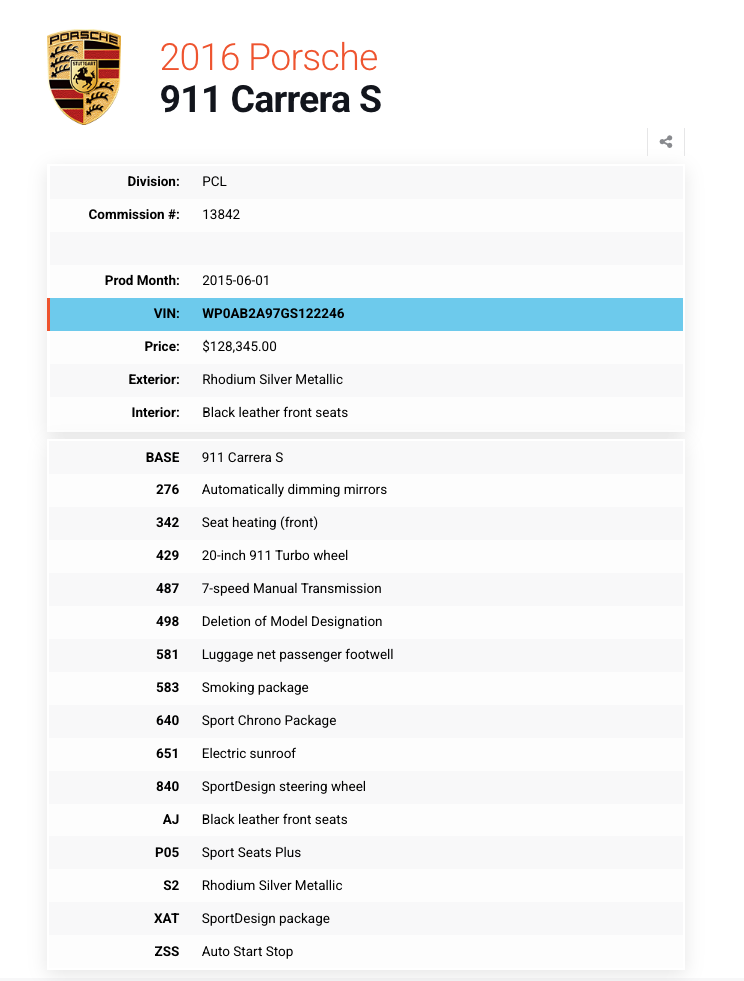744x981 pixels.
Task: Click the price $128,345.00 value
Action: [x=239, y=346]
